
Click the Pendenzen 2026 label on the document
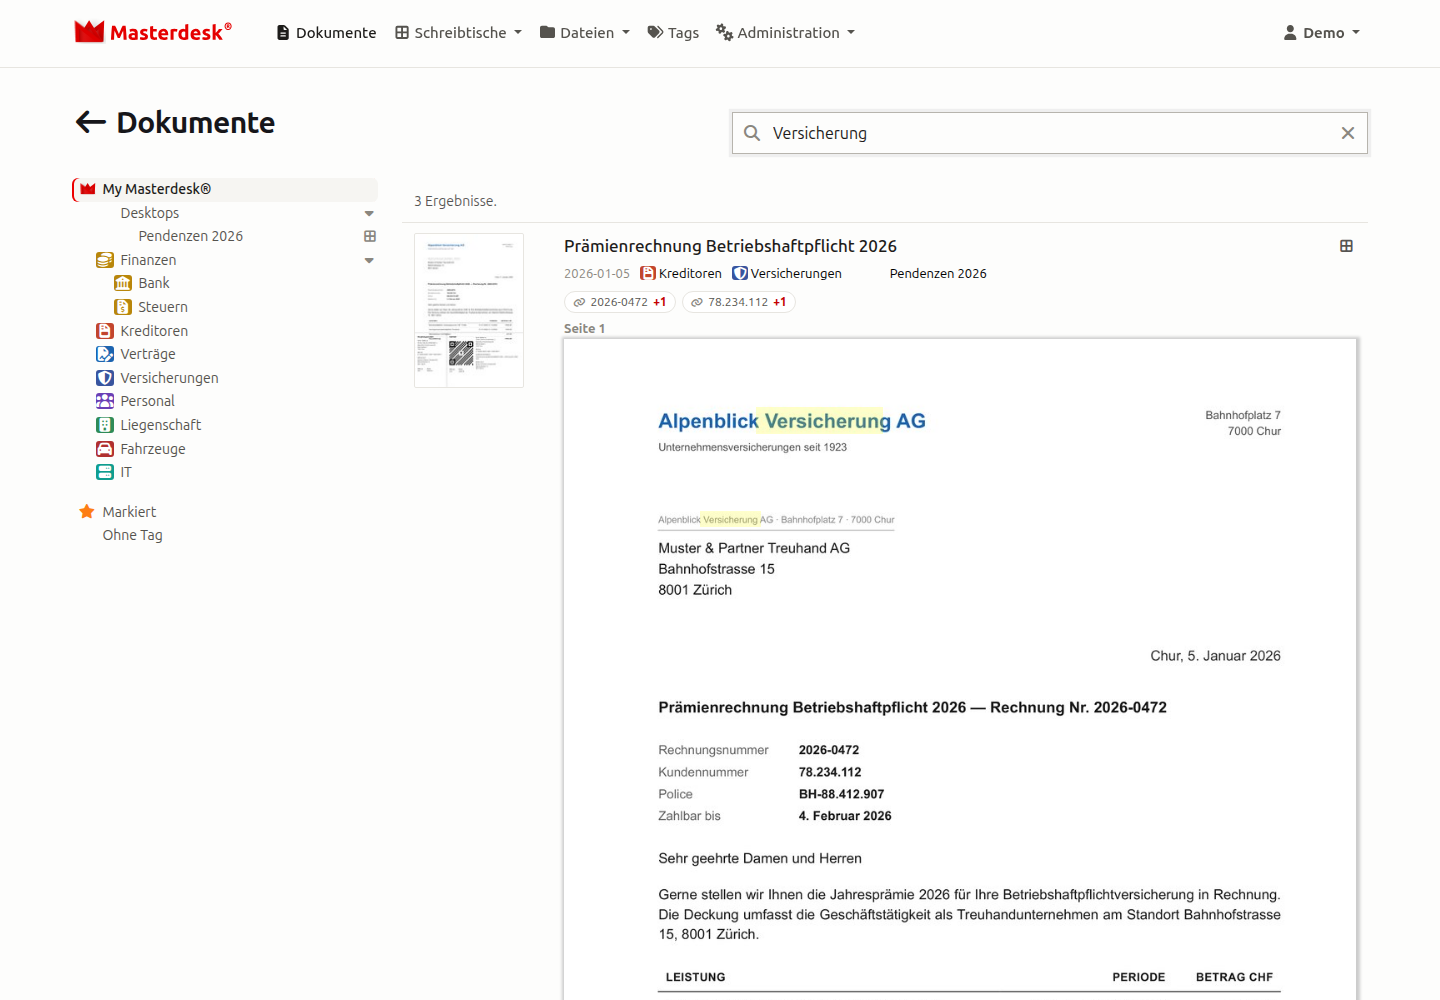point(938,273)
